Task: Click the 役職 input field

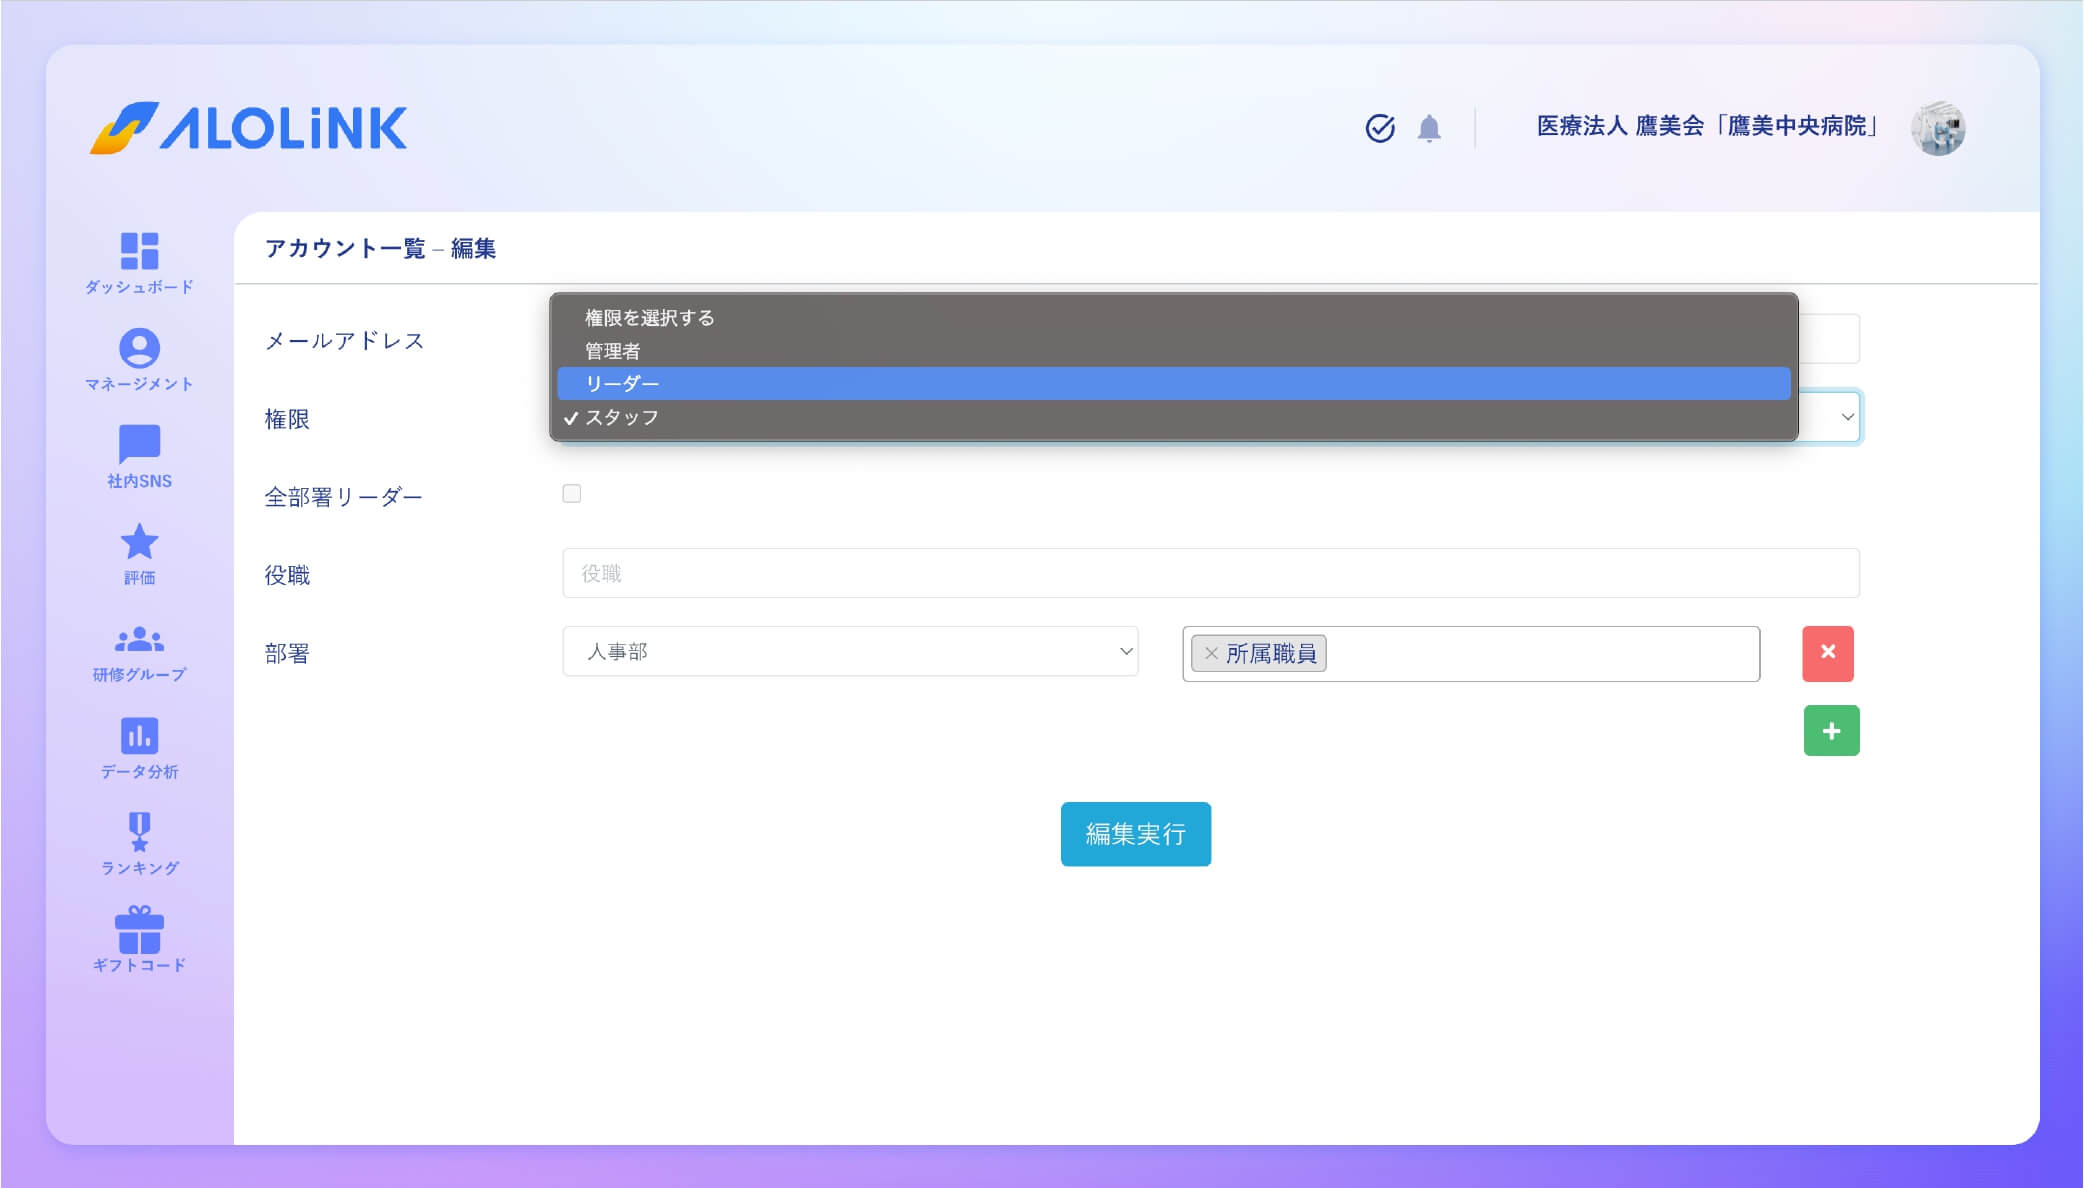Action: pos(1210,574)
